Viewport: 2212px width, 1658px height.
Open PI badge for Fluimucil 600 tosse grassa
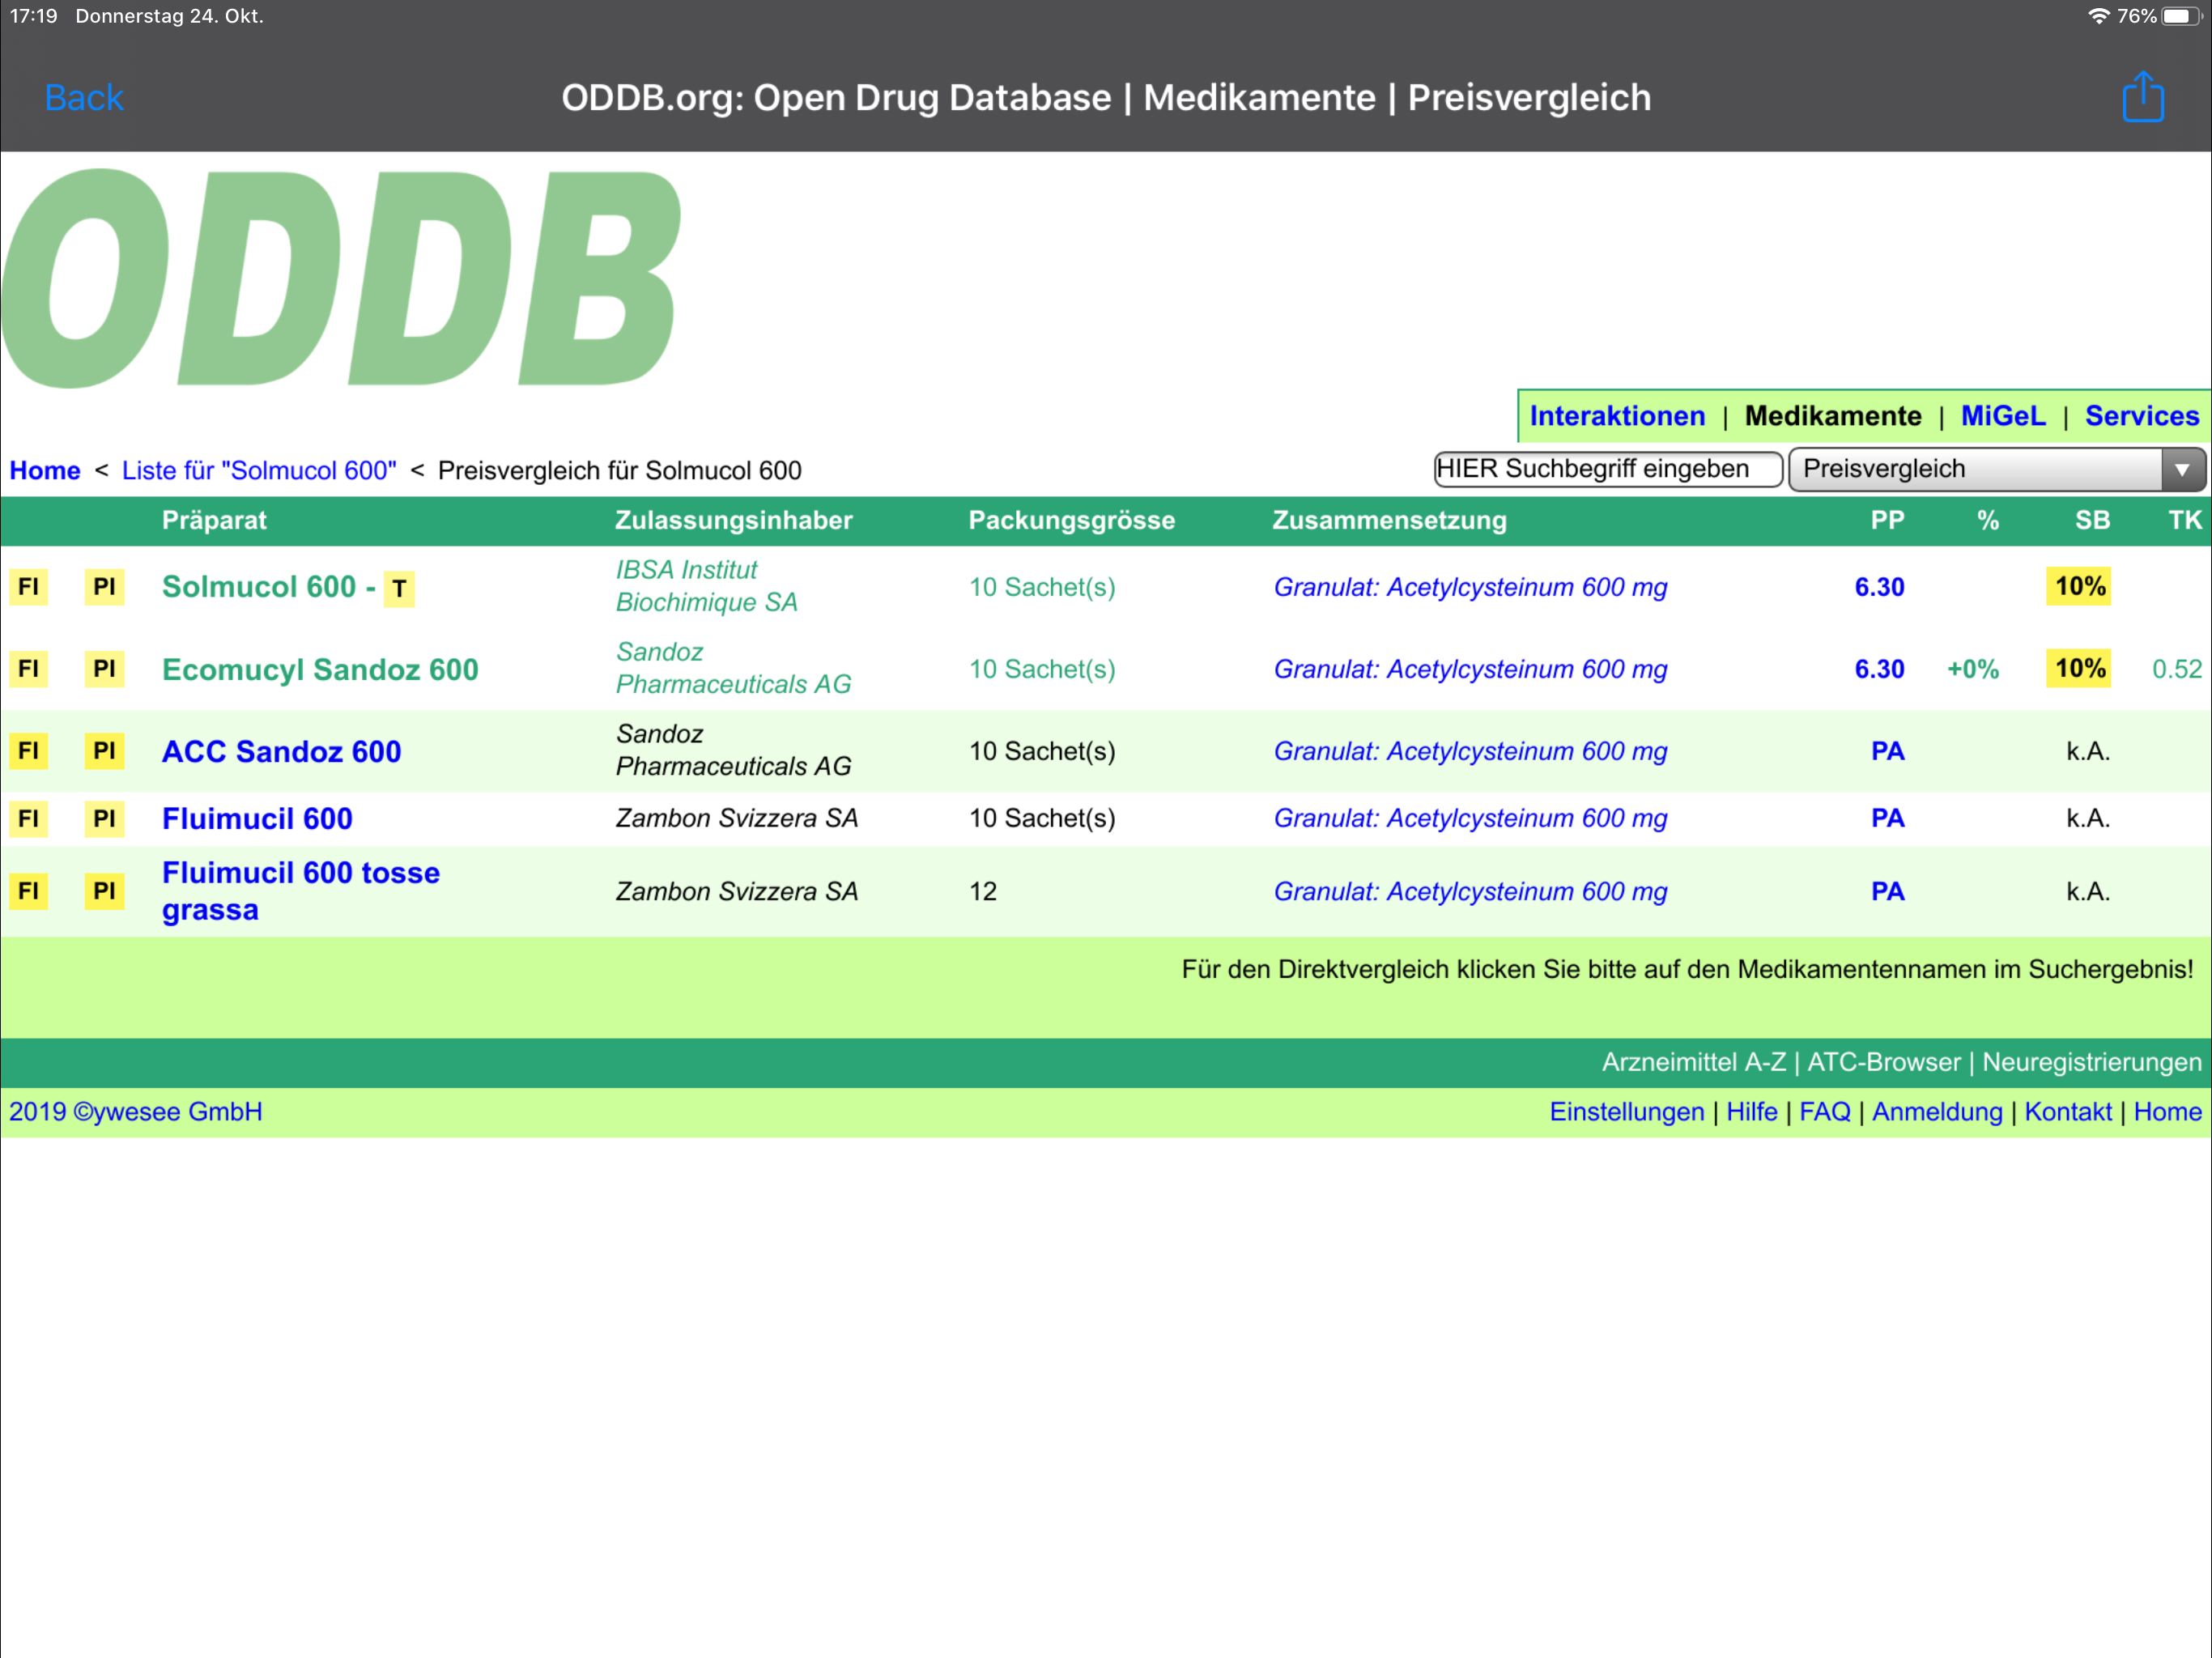104,890
